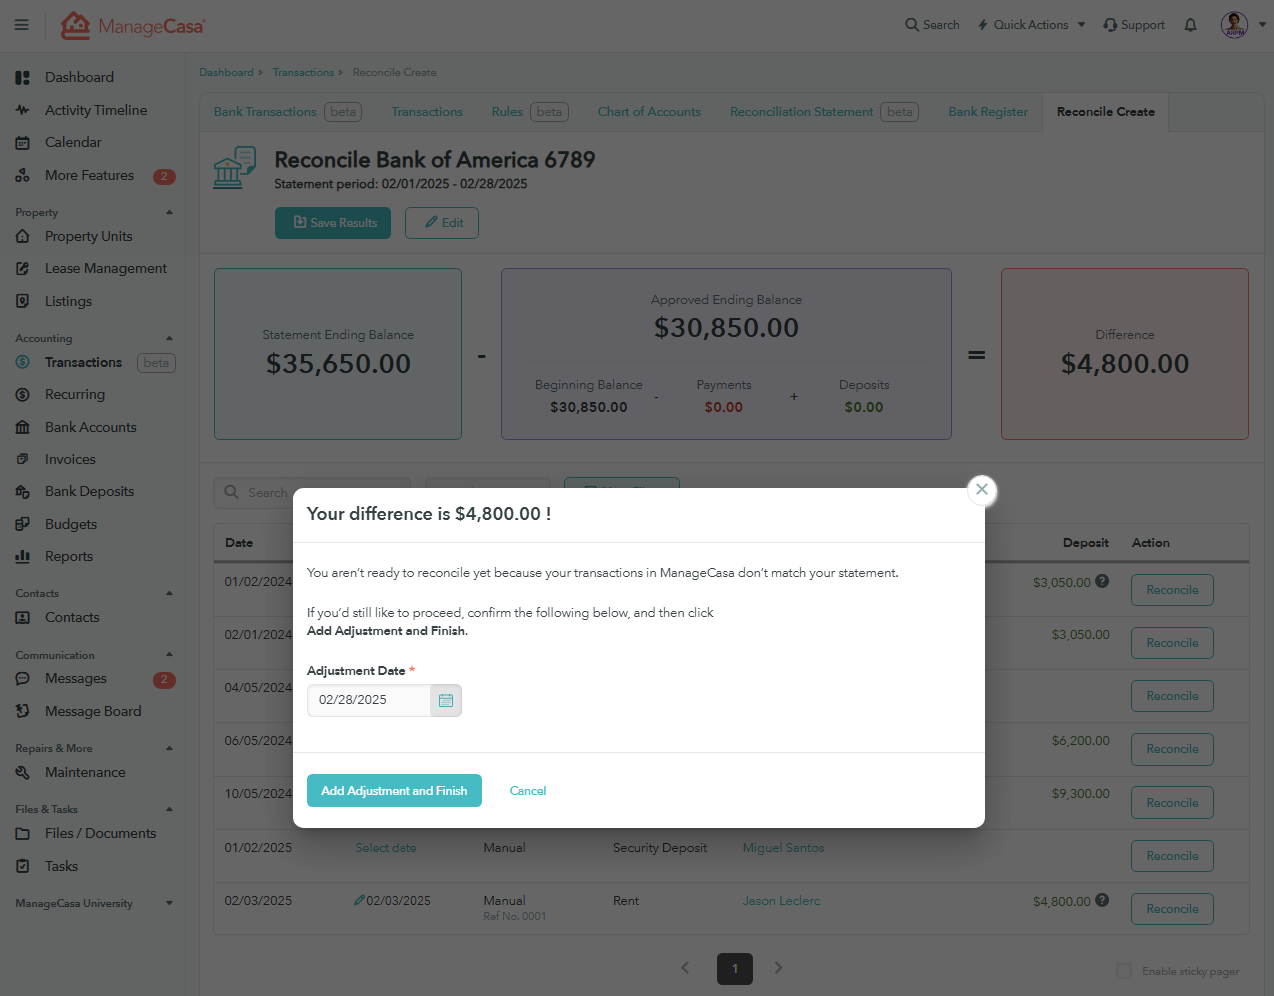This screenshot has width=1274, height=996.
Task: Click the Cancel link in dialog
Action: (x=528, y=791)
